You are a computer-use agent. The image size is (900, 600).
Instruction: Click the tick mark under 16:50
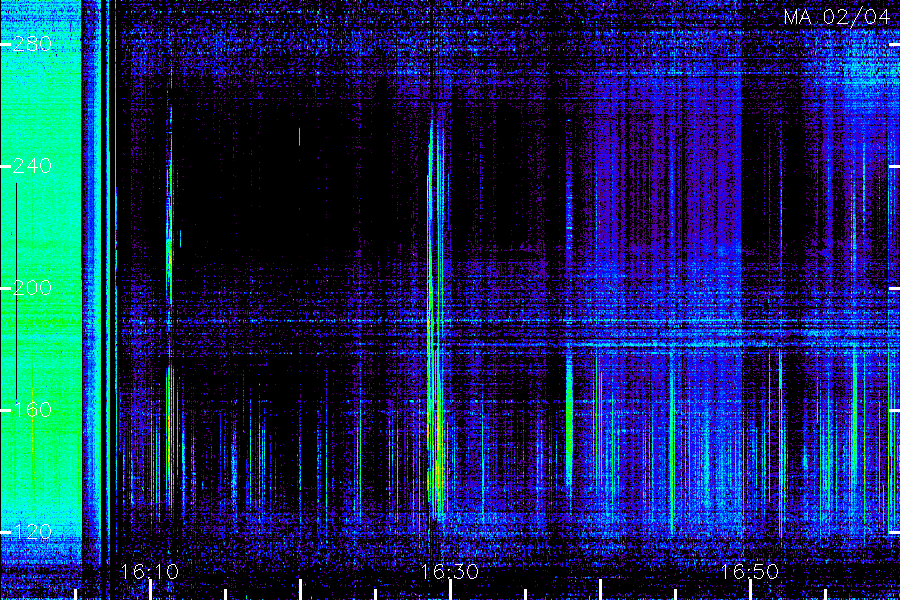[x=751, y=590]
